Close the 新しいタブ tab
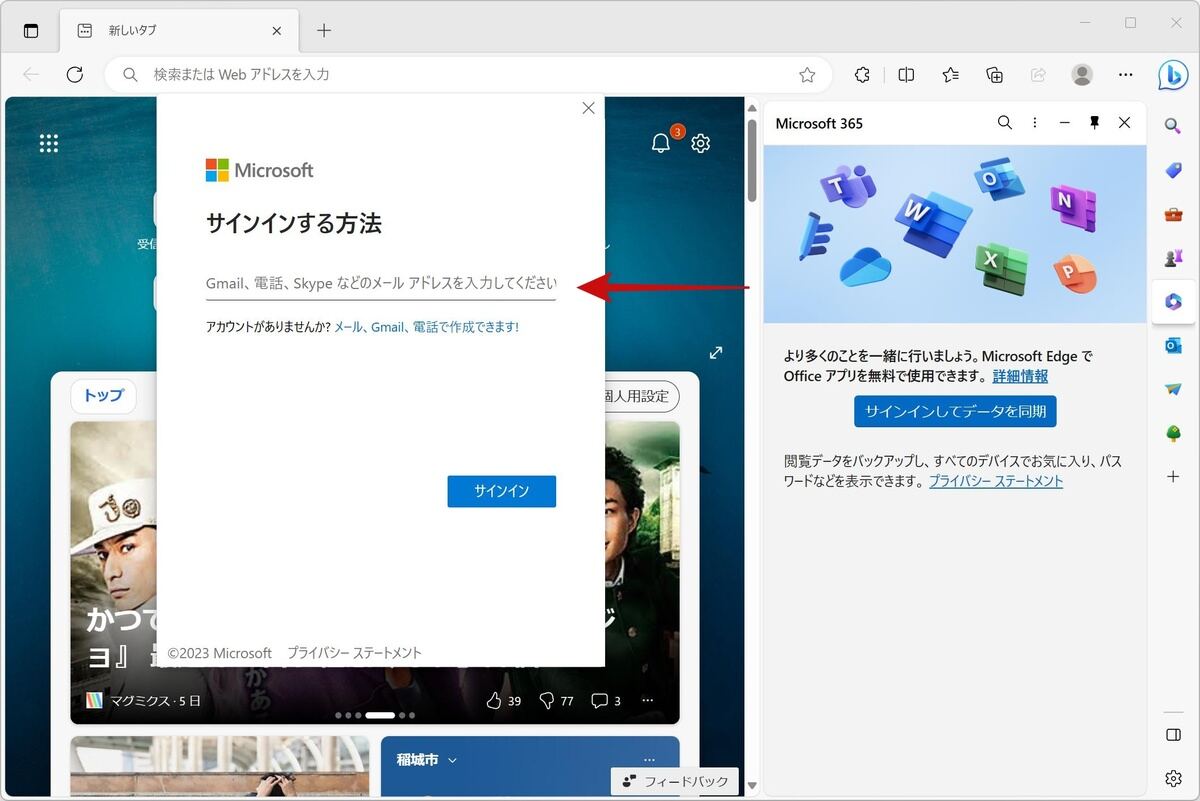This screenshot has width=1200, height=801. click(x=277, y=31)
